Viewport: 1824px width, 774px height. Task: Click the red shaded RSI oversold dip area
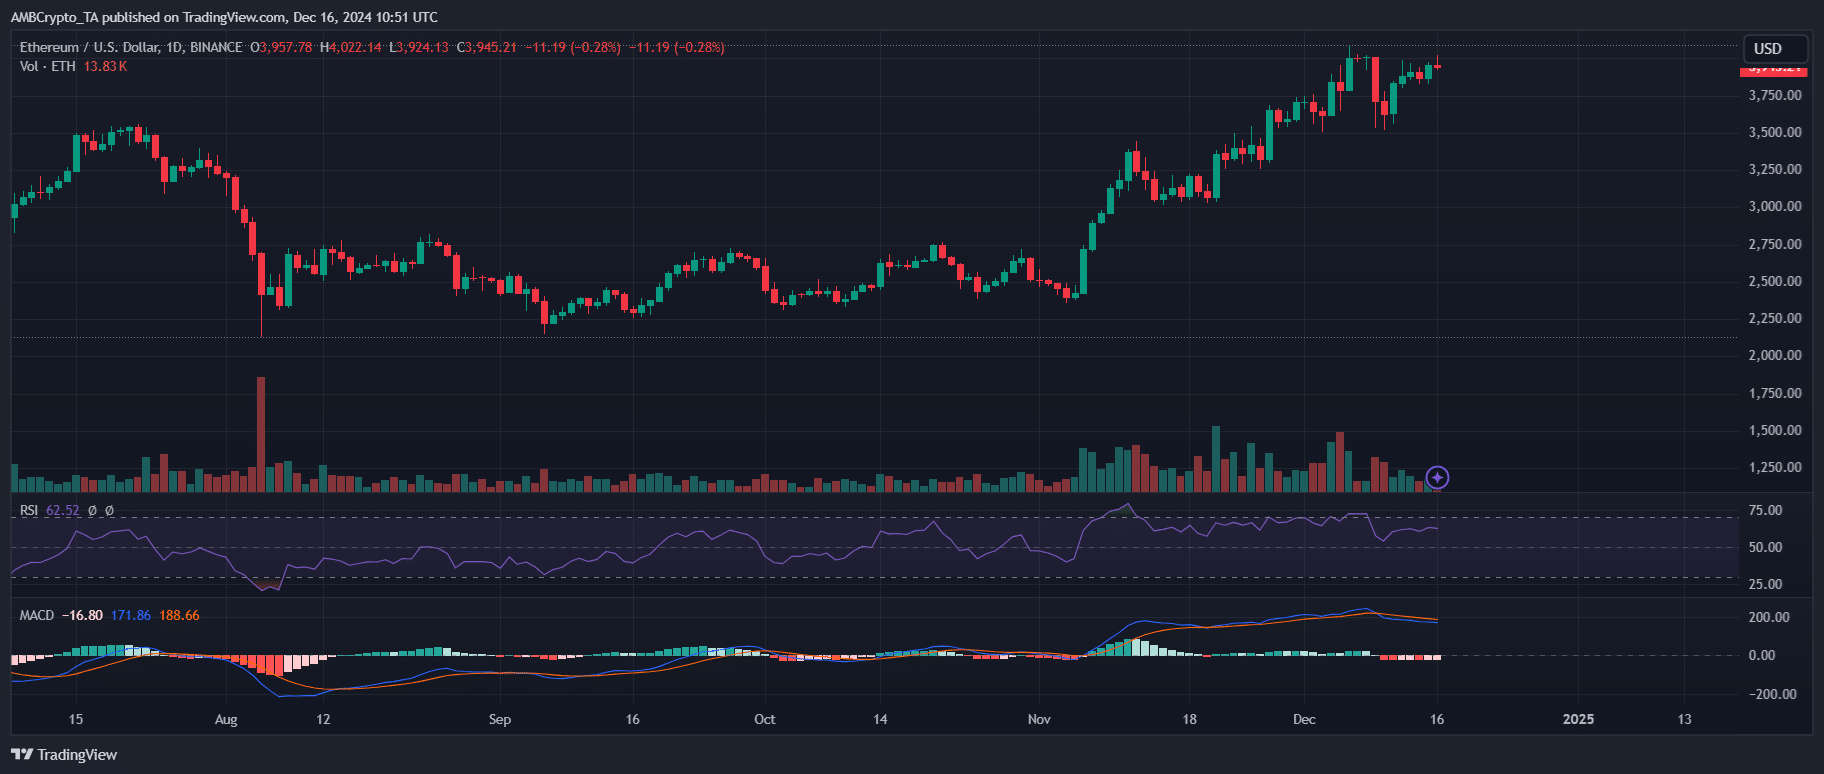click(267, 584)
